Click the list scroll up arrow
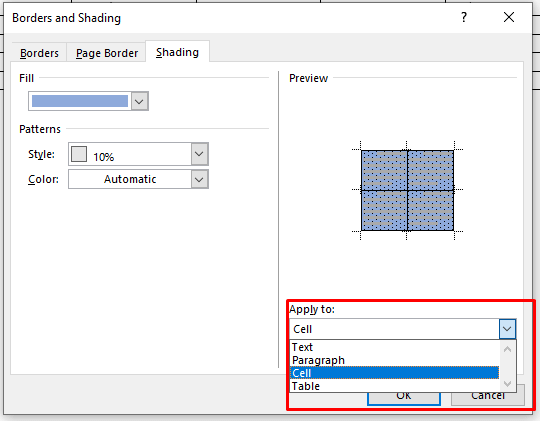 coord(507,349)
